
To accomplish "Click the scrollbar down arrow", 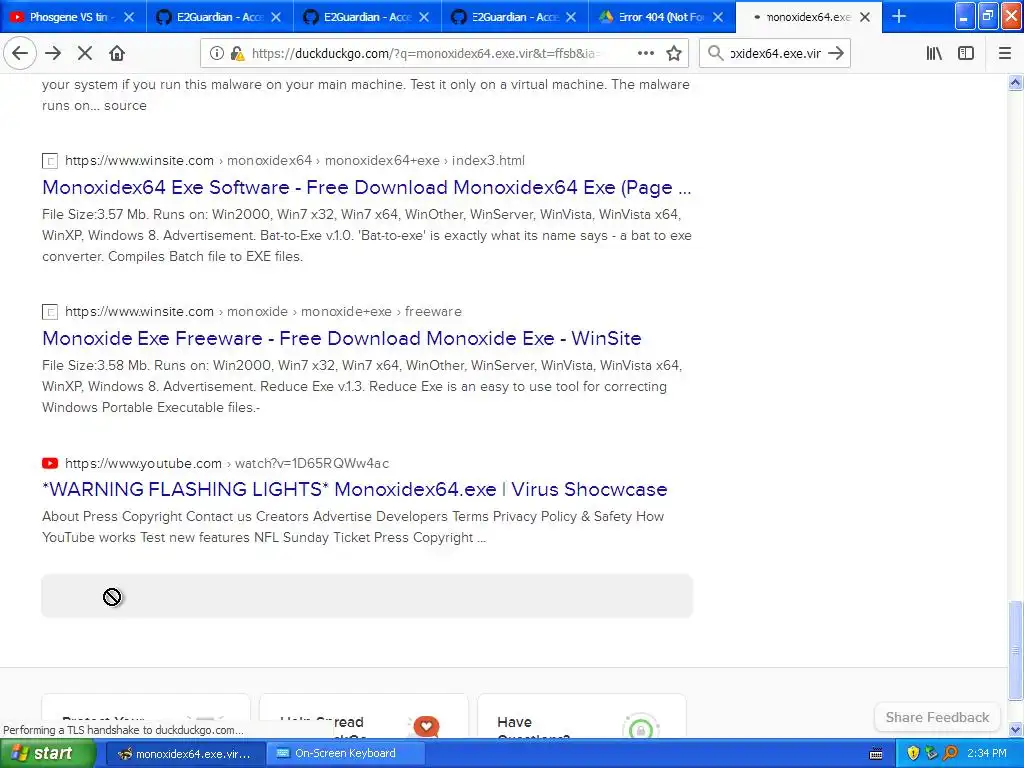I will pos(1016,729).
